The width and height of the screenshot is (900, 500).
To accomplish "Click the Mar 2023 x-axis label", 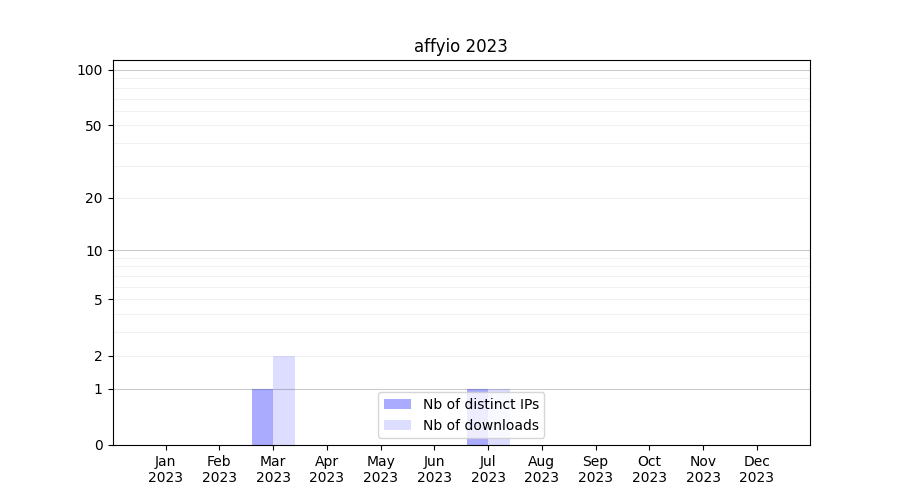I will [273, 469].
